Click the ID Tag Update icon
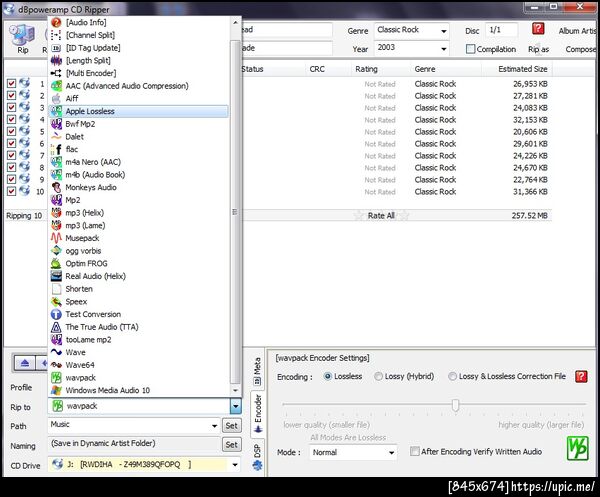Screen dimensions: 600x497 pyautogui.click(x=56, y=48)
